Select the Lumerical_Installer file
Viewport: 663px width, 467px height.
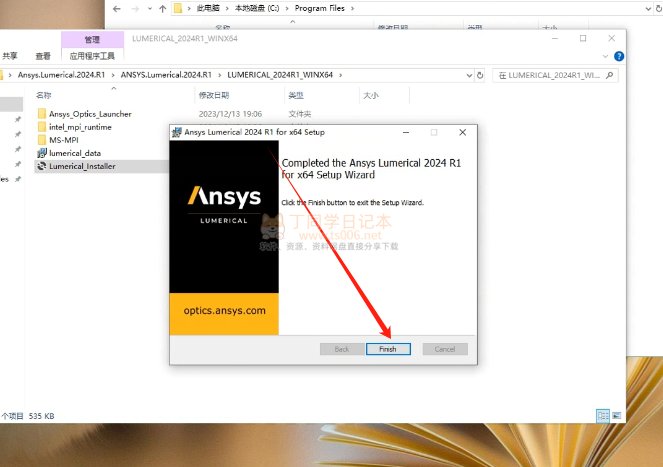pyautogui.click(x=81, y=166)
